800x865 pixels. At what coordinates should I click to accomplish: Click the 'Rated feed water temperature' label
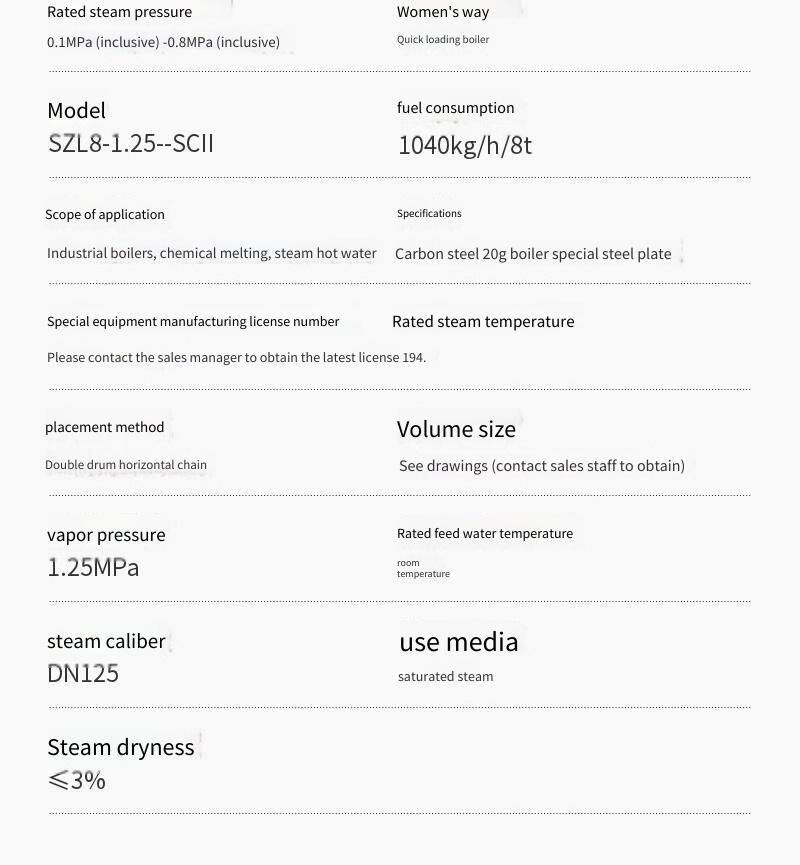click(485, 534)
